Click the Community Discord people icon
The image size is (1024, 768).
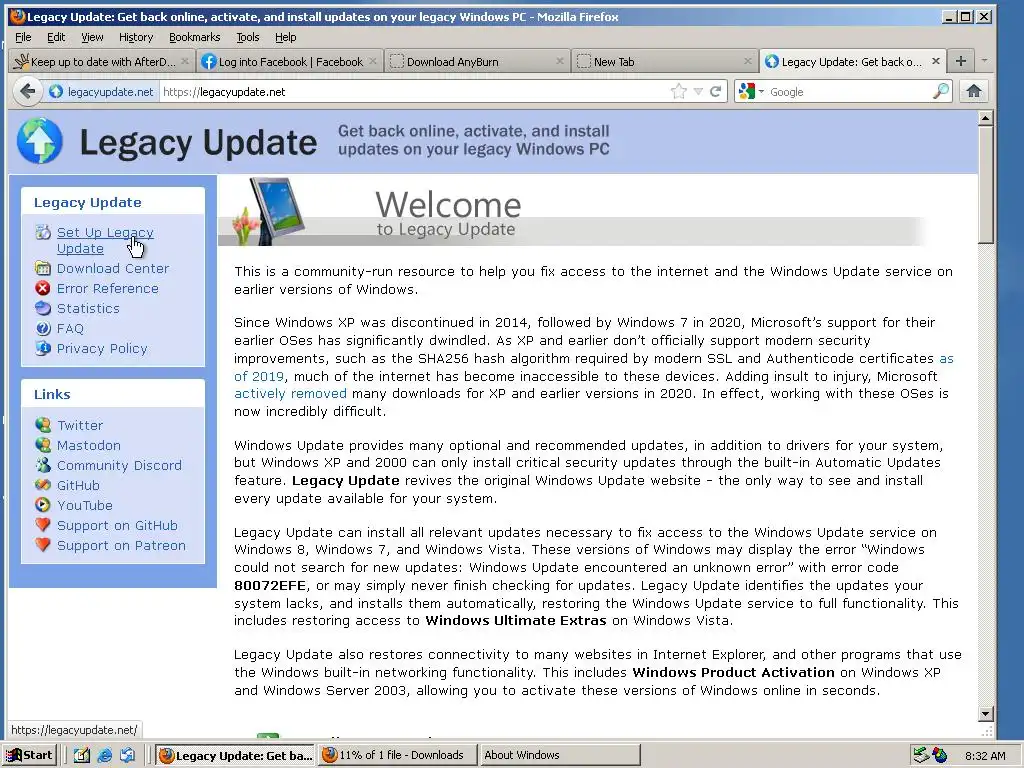tap(43, 465)
